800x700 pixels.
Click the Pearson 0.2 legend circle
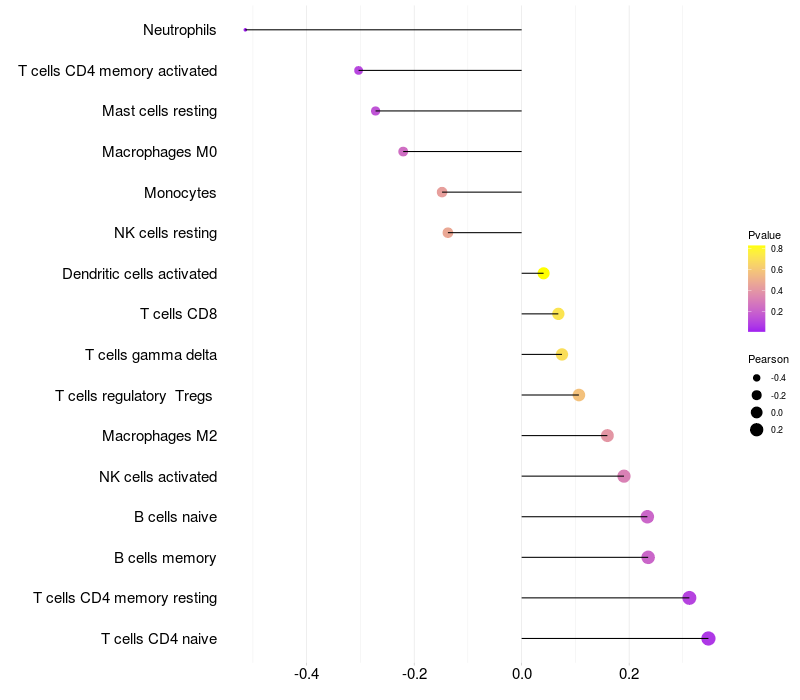click(x=757, y=430)
